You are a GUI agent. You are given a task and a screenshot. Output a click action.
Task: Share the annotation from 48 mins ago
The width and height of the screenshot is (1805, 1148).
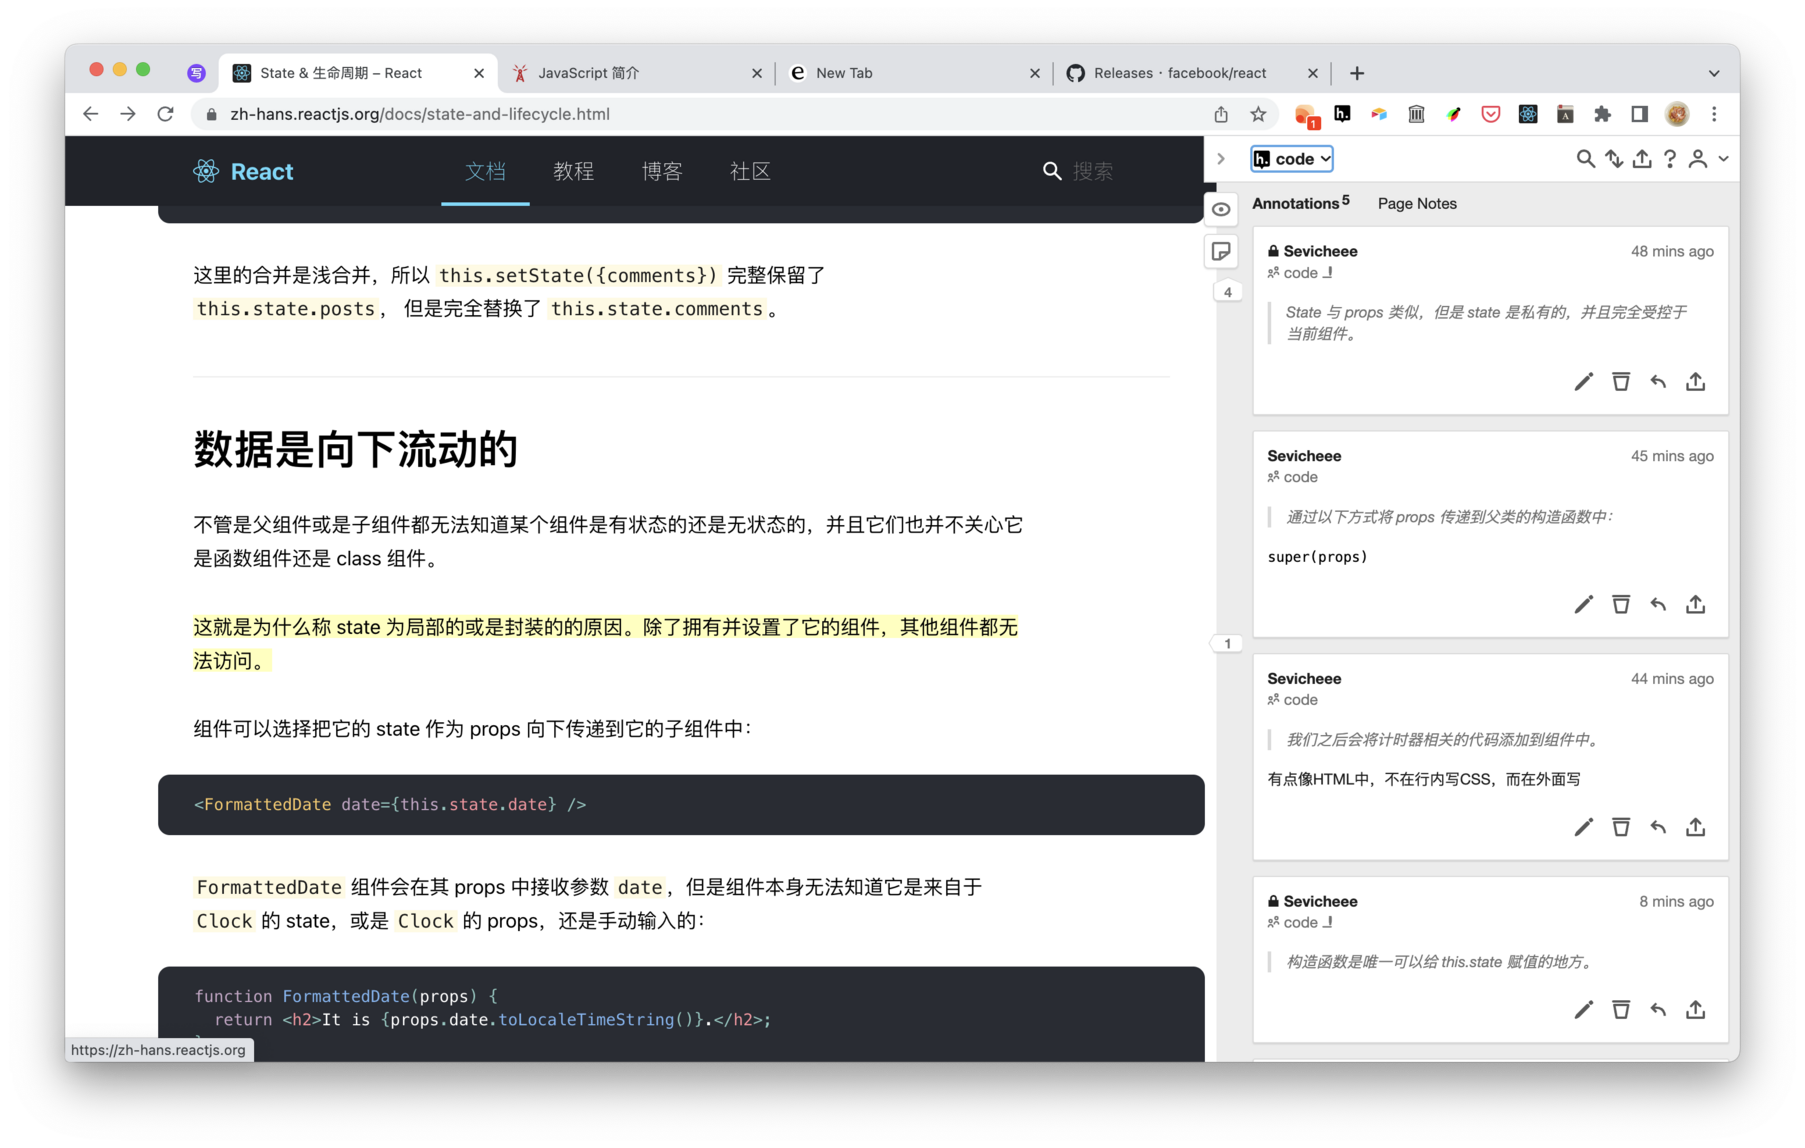(1696, 382)
